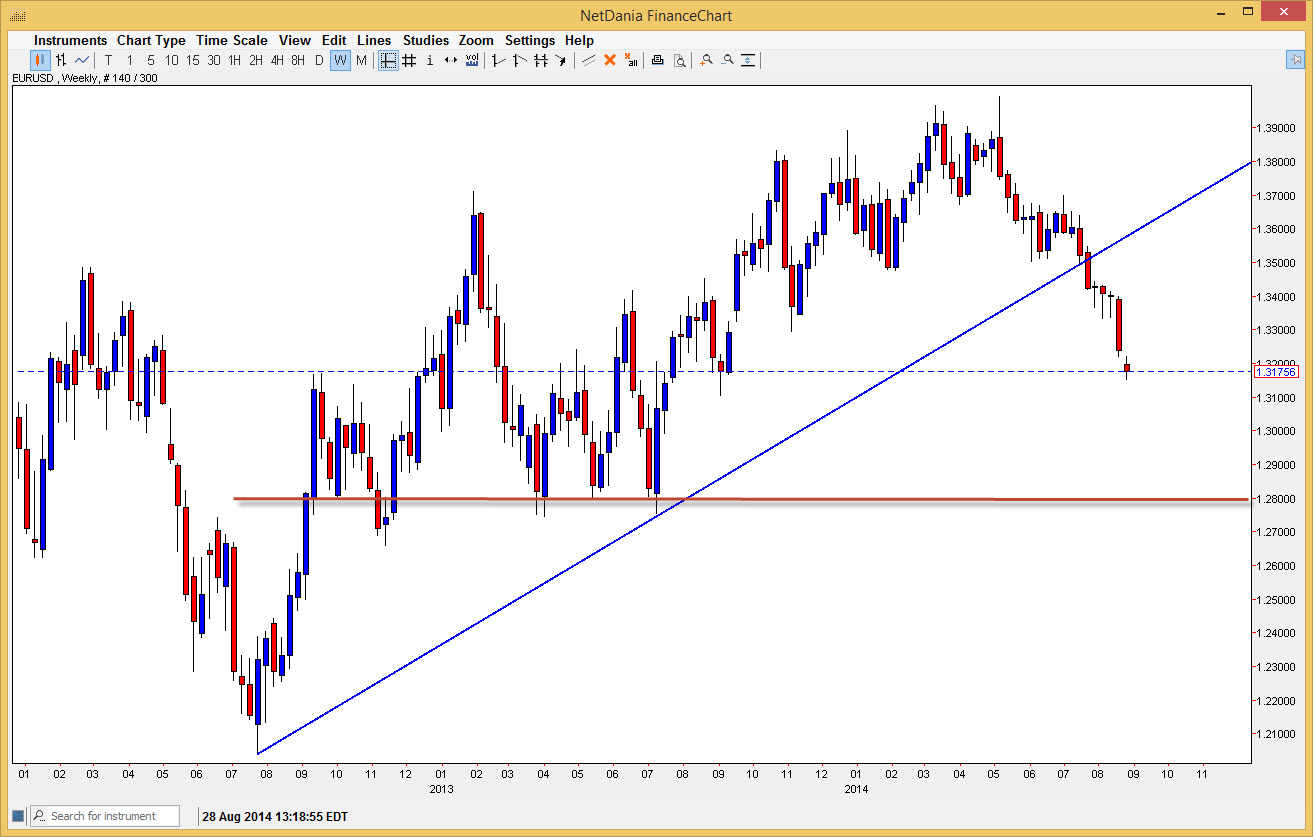Click the T tick timeframe button
This screenshot has width=1313, height=837.
(x=108, y=60)
